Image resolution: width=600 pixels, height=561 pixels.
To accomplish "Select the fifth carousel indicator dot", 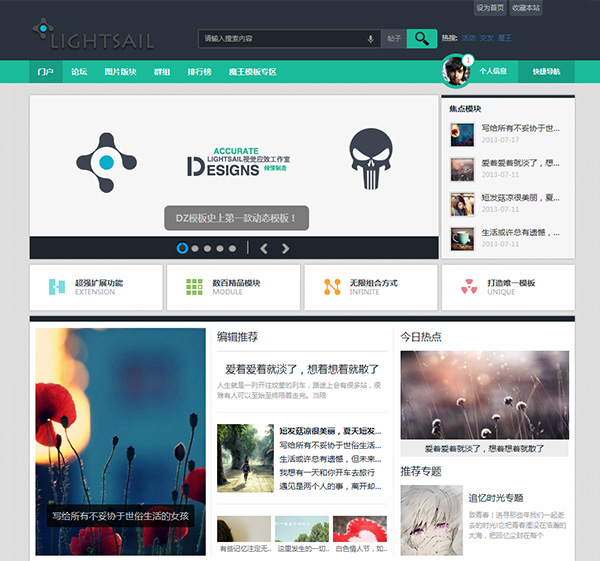I will point(232,248).
